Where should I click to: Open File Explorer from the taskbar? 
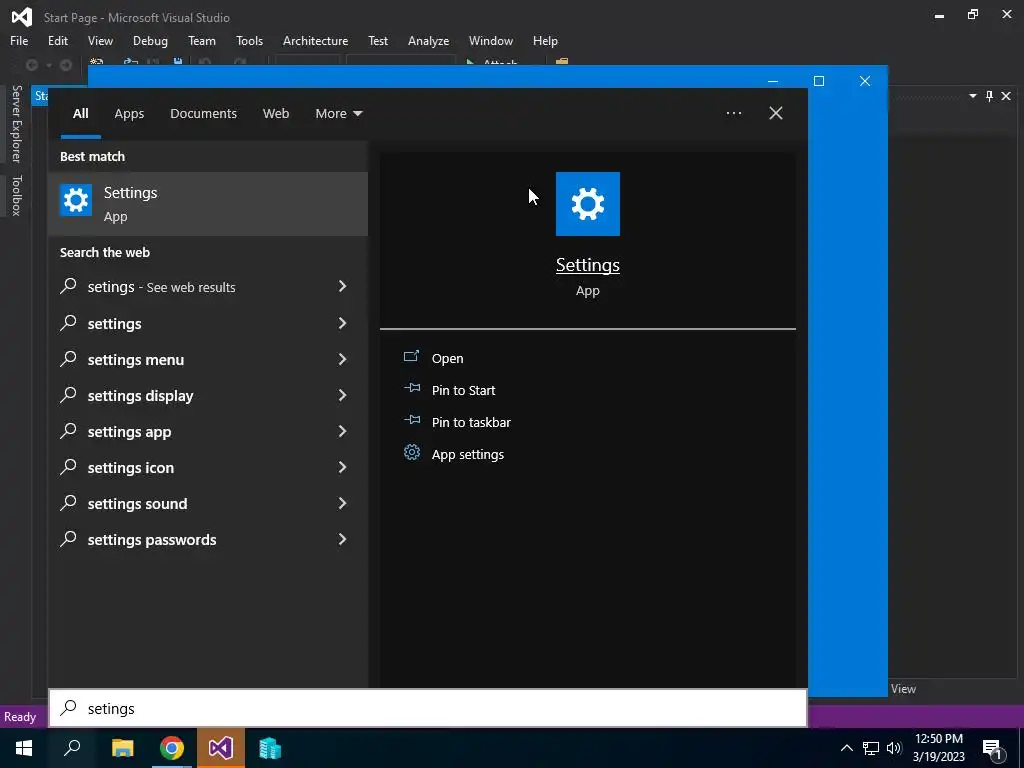tap(122, 748)
